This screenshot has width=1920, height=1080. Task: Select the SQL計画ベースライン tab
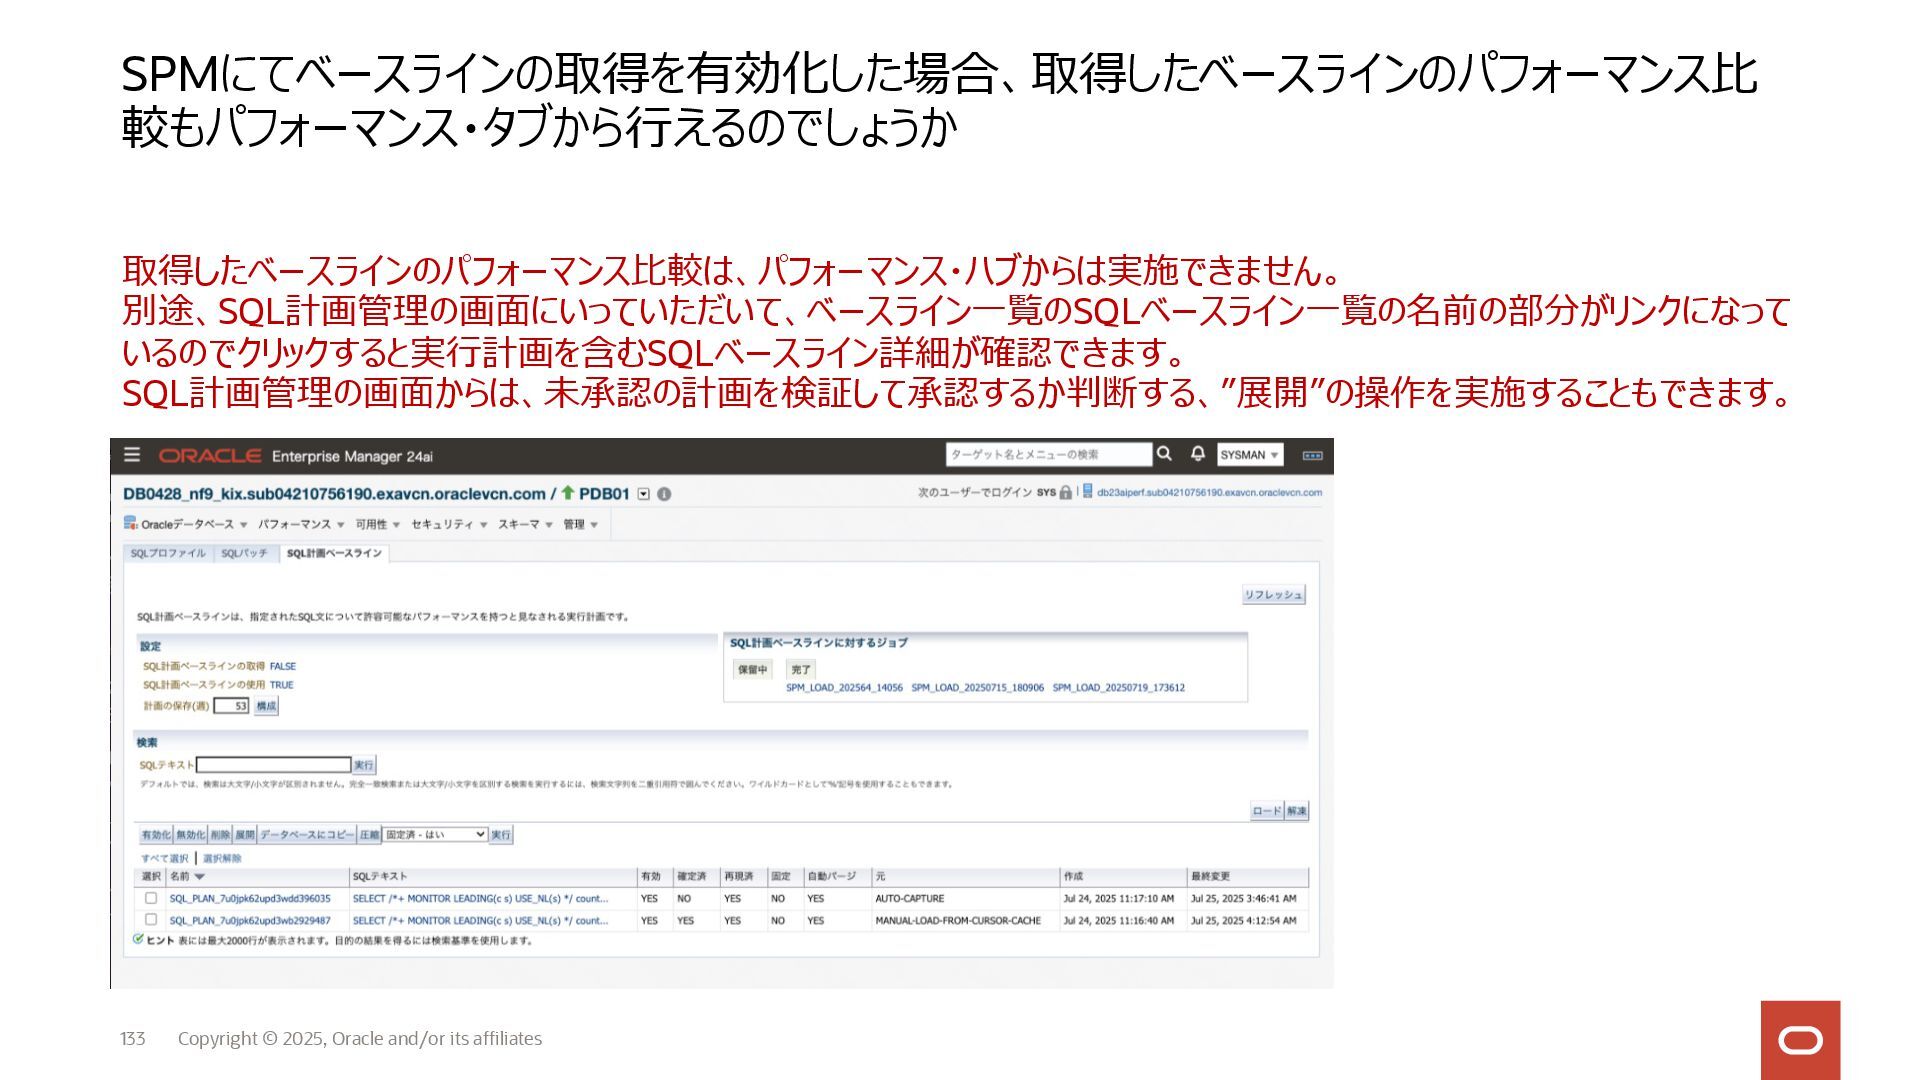pos(334,553)
